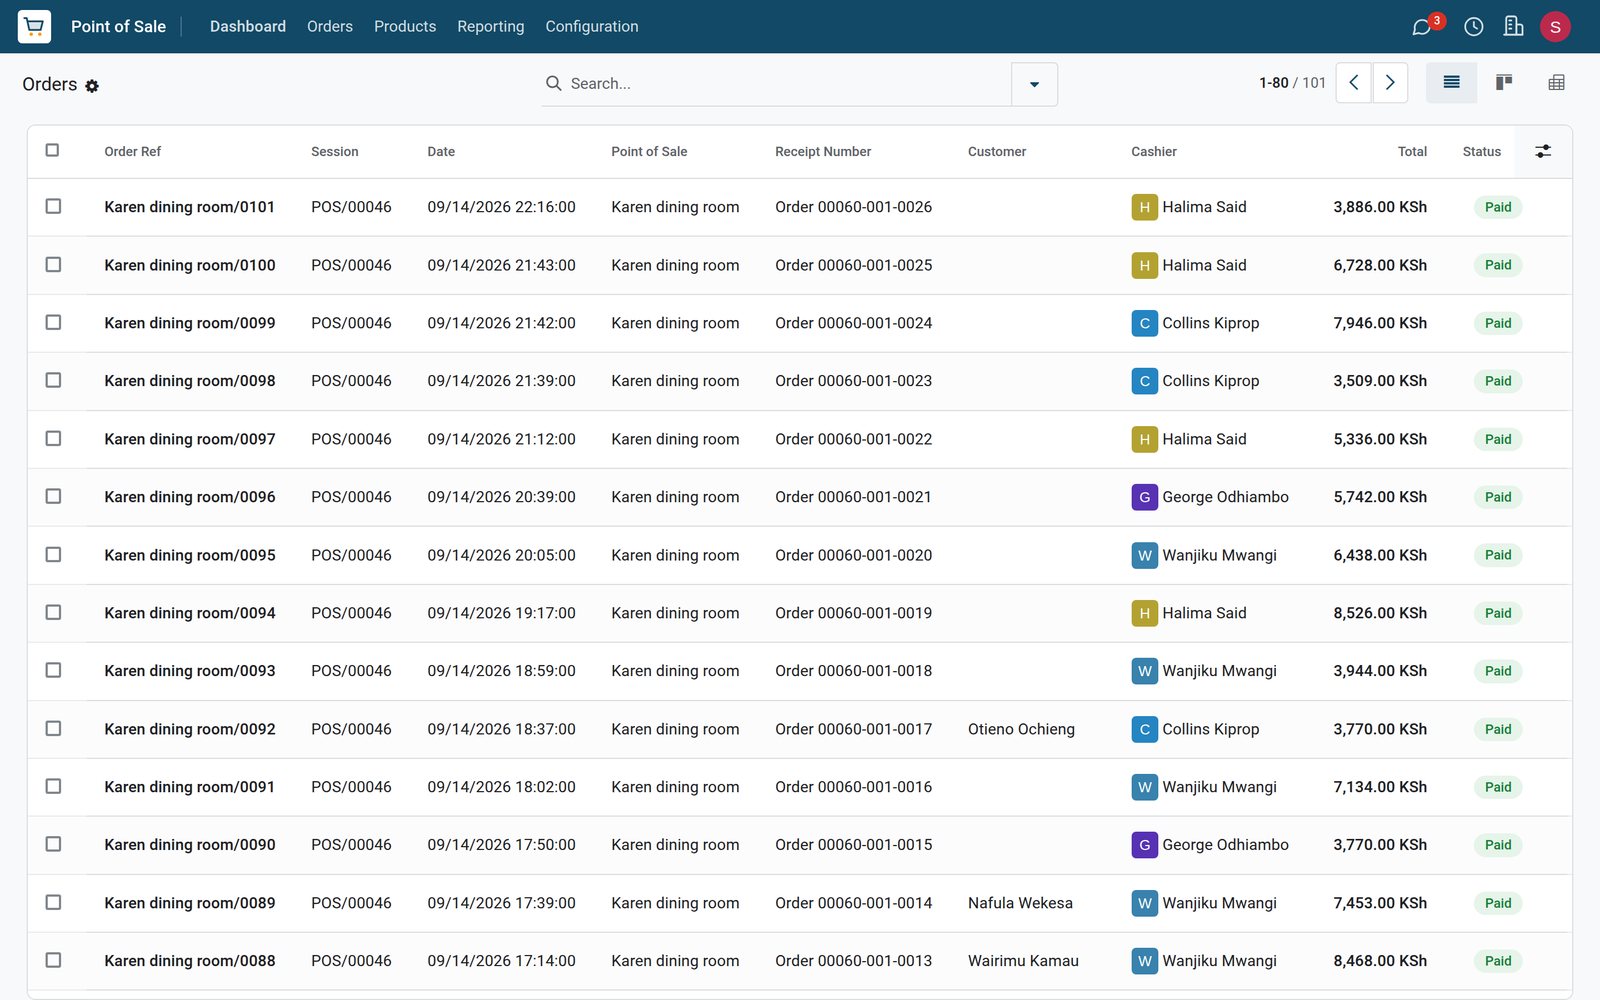Click the Paid status of order 0095
Viewport: 1600px width, 1000px height.
(x=1498, y=555)
